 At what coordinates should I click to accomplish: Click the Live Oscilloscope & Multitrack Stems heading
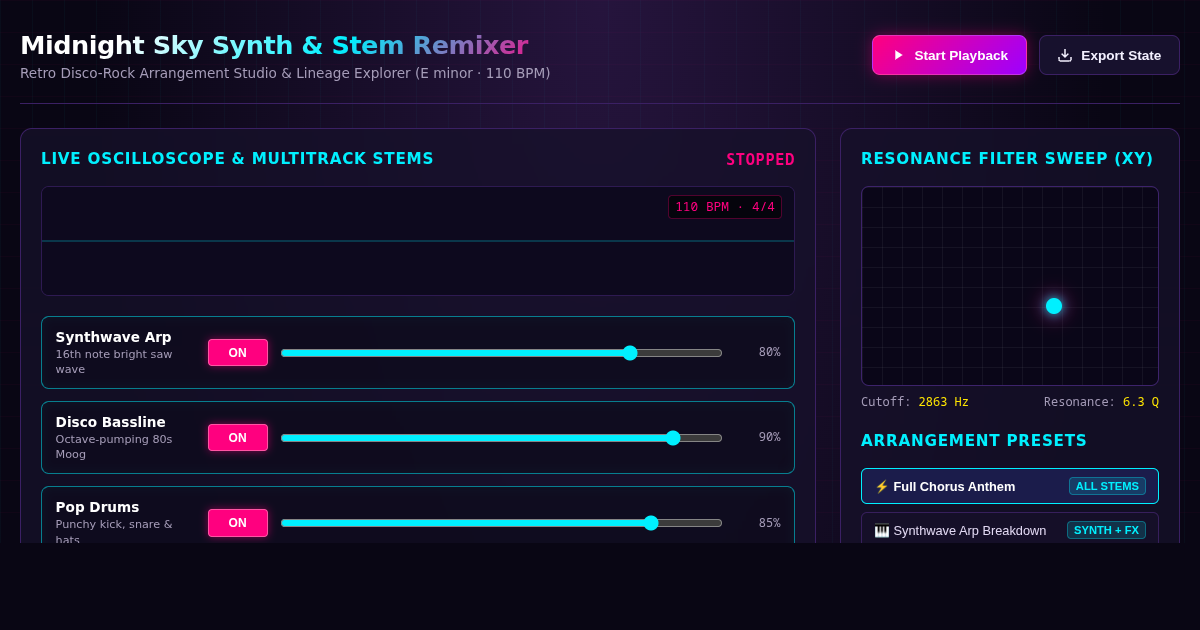coord(237,159)
